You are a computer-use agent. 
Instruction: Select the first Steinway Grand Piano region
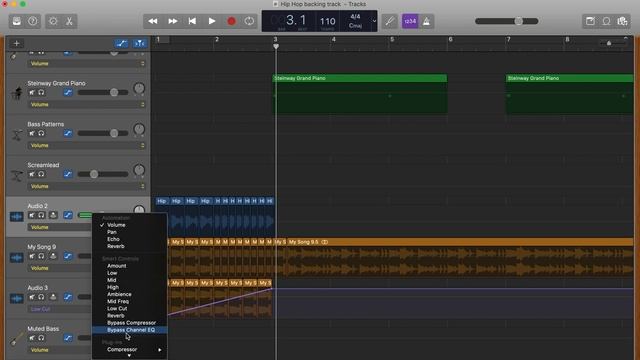tap(360, 93)
